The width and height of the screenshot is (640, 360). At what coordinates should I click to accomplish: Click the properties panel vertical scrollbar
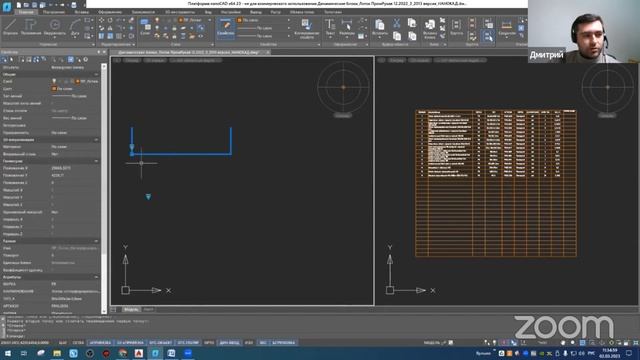tap(104, 188)
